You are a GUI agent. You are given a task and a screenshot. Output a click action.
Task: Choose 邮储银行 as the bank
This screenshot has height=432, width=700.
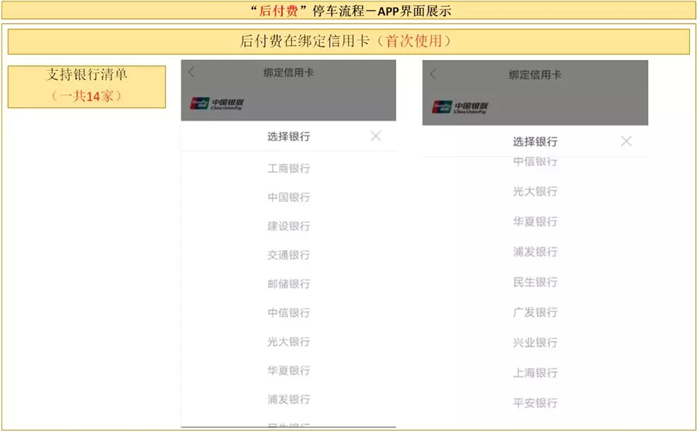[288, 284]
